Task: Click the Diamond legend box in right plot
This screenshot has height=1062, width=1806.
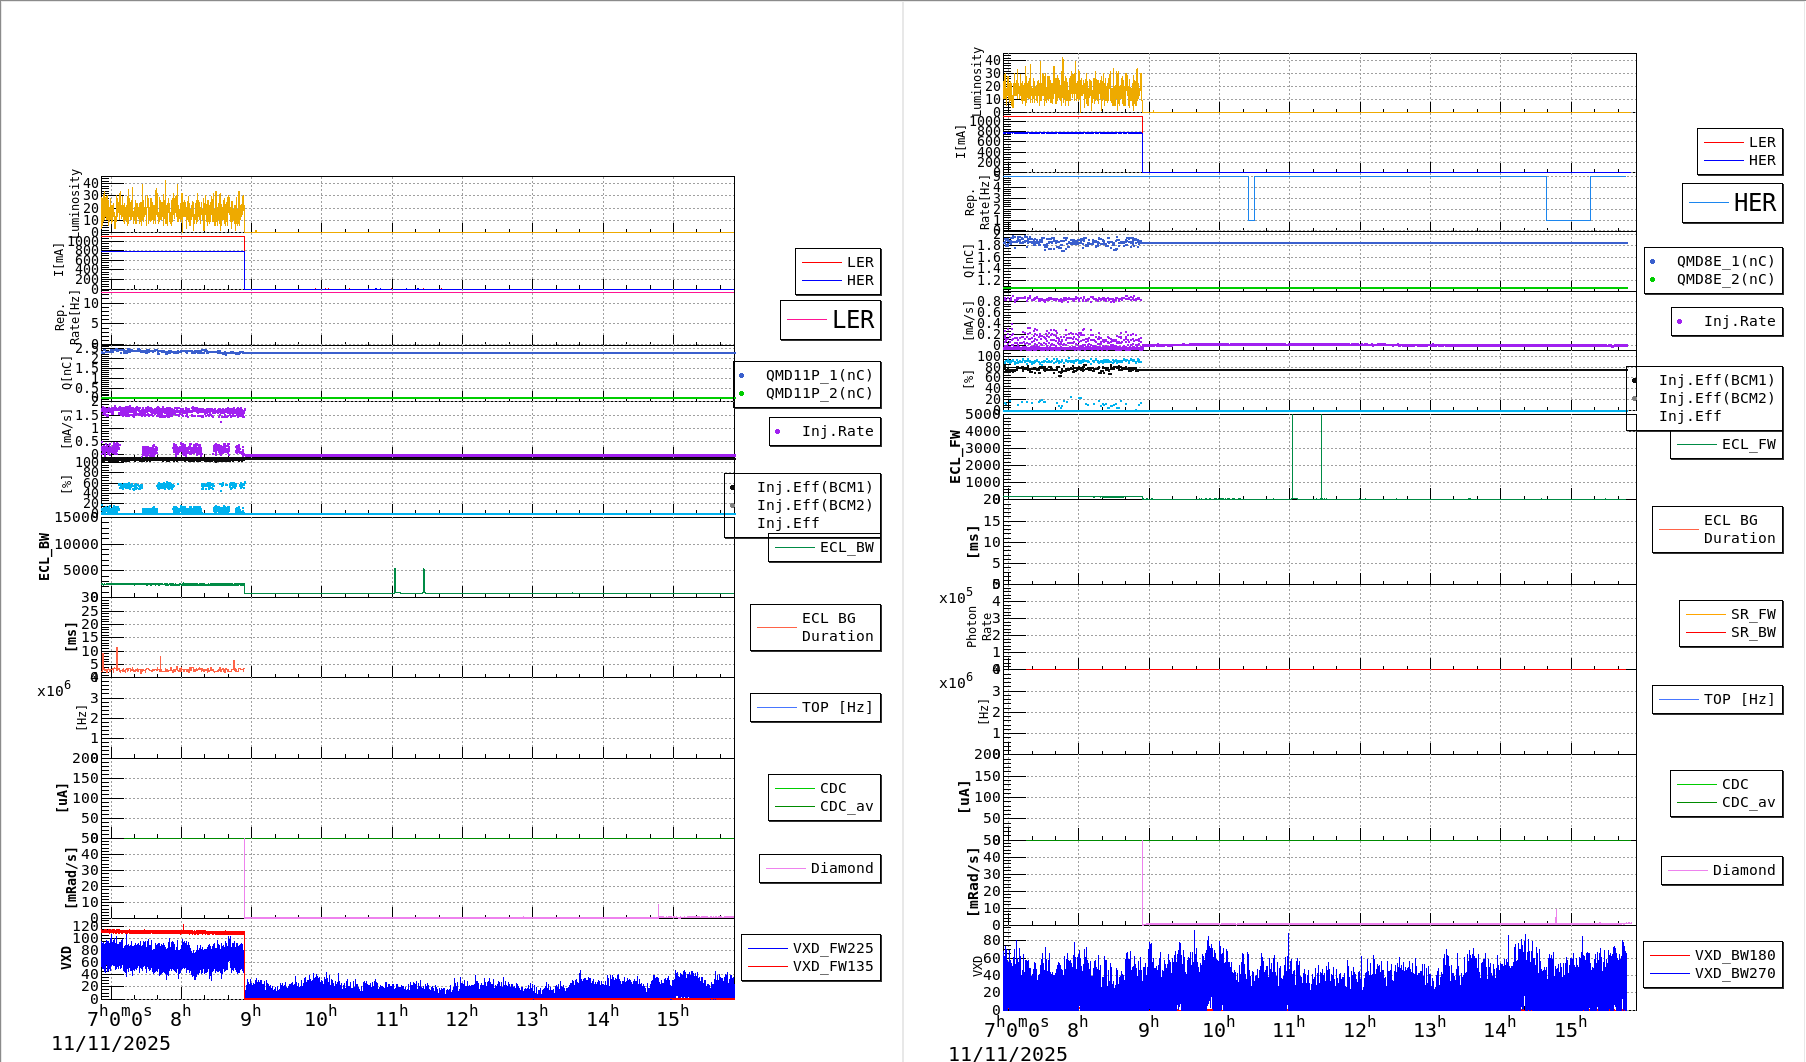Action: point(1722,870)
